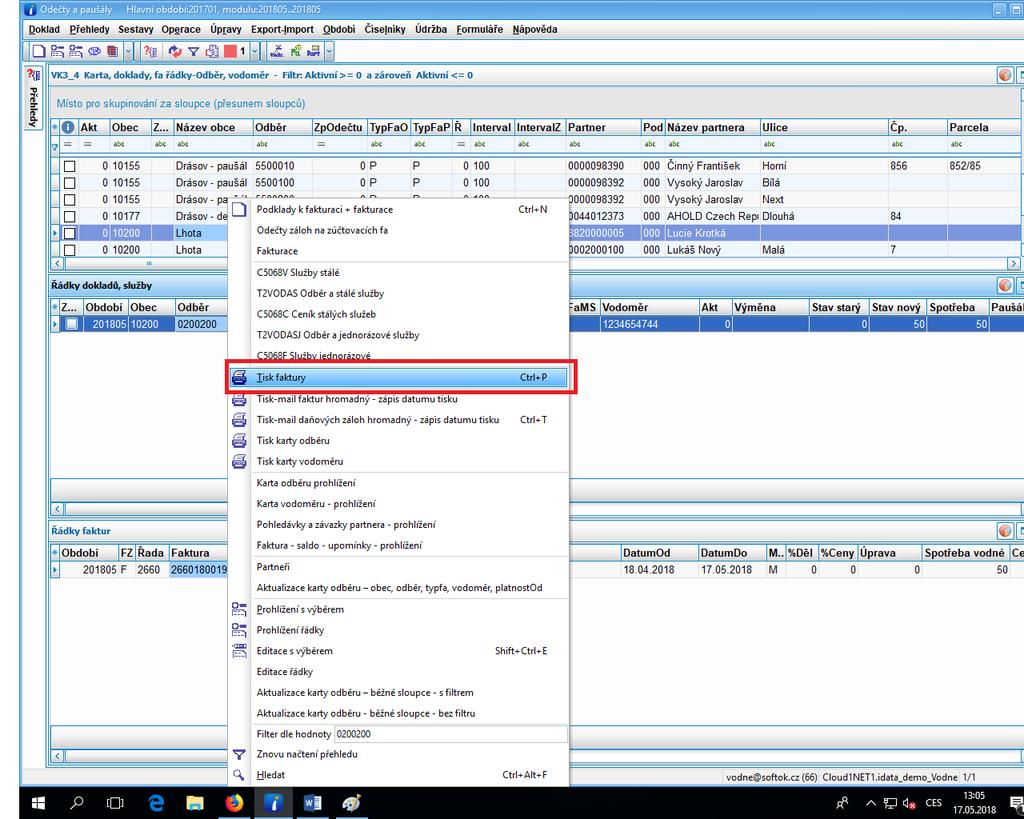Screen dimensions: 1024x819
Task: Open Firefox from the taskbar
Action: [x=234, y=803]
